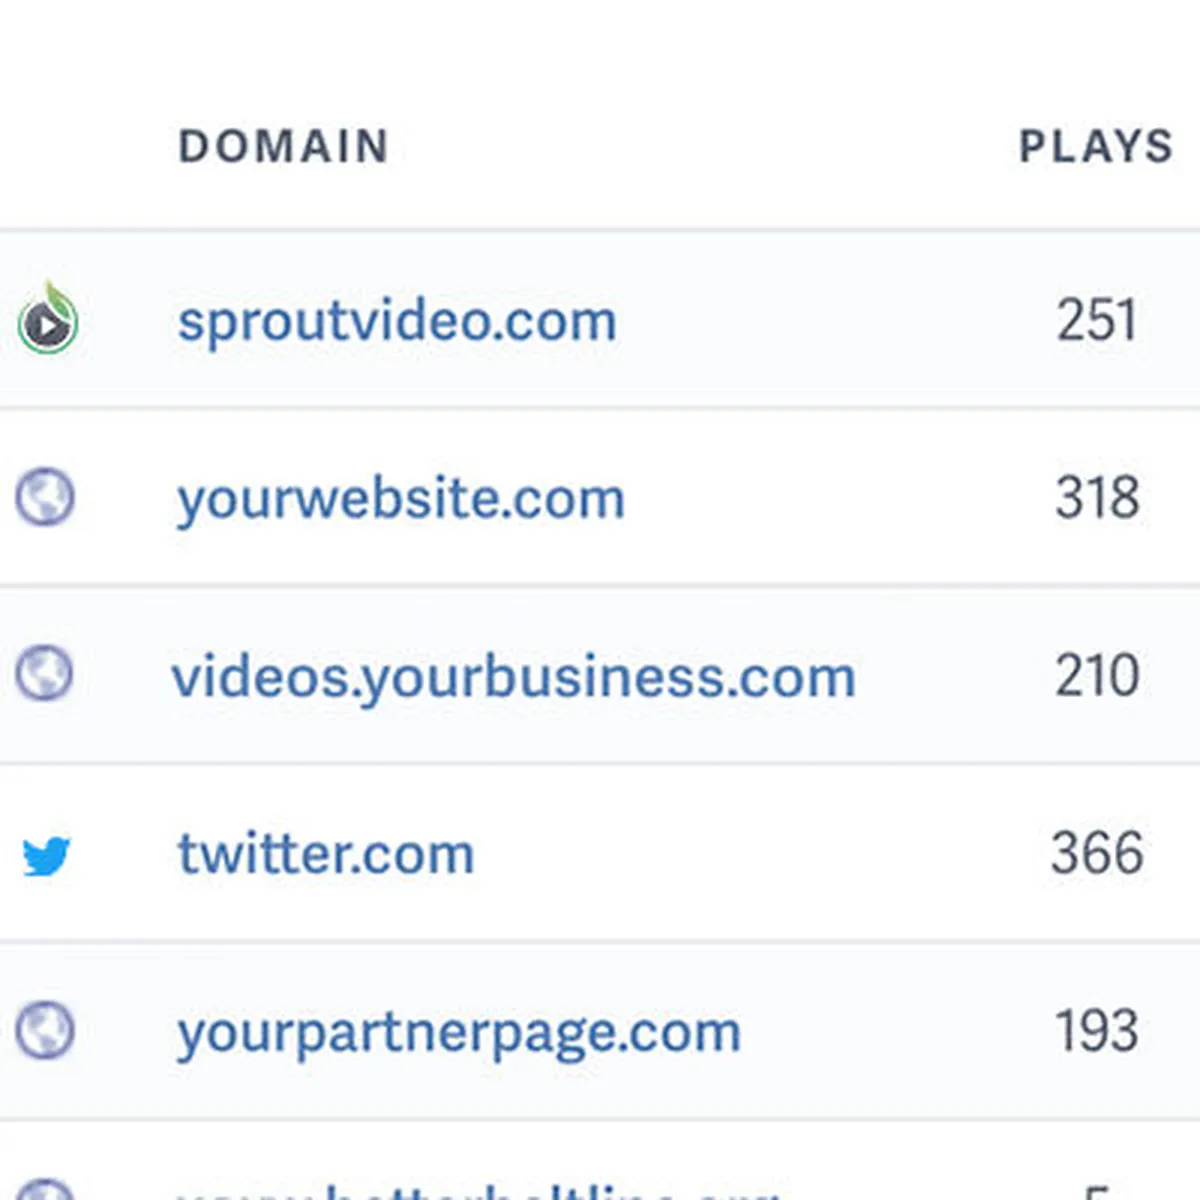The image size is (1200, 1200).
Task: Follow the twitter.com domain link
Action: click(x=325, y=855)
